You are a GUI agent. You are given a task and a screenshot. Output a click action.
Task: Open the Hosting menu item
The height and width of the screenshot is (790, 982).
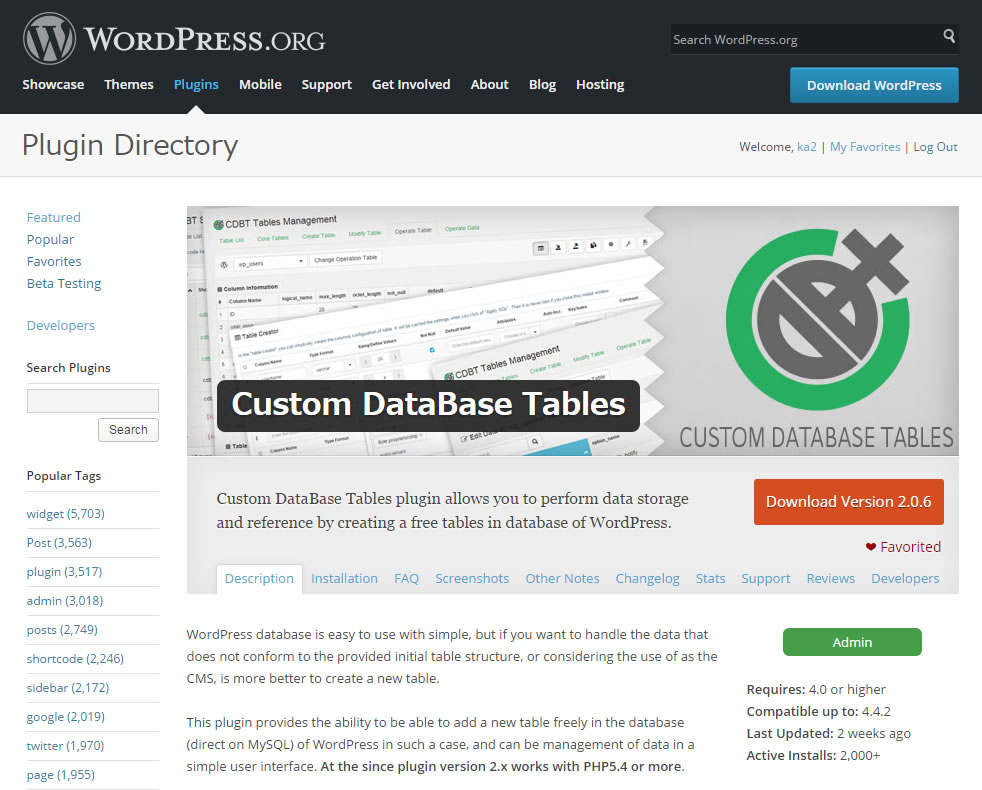click(x=599, y=85)
